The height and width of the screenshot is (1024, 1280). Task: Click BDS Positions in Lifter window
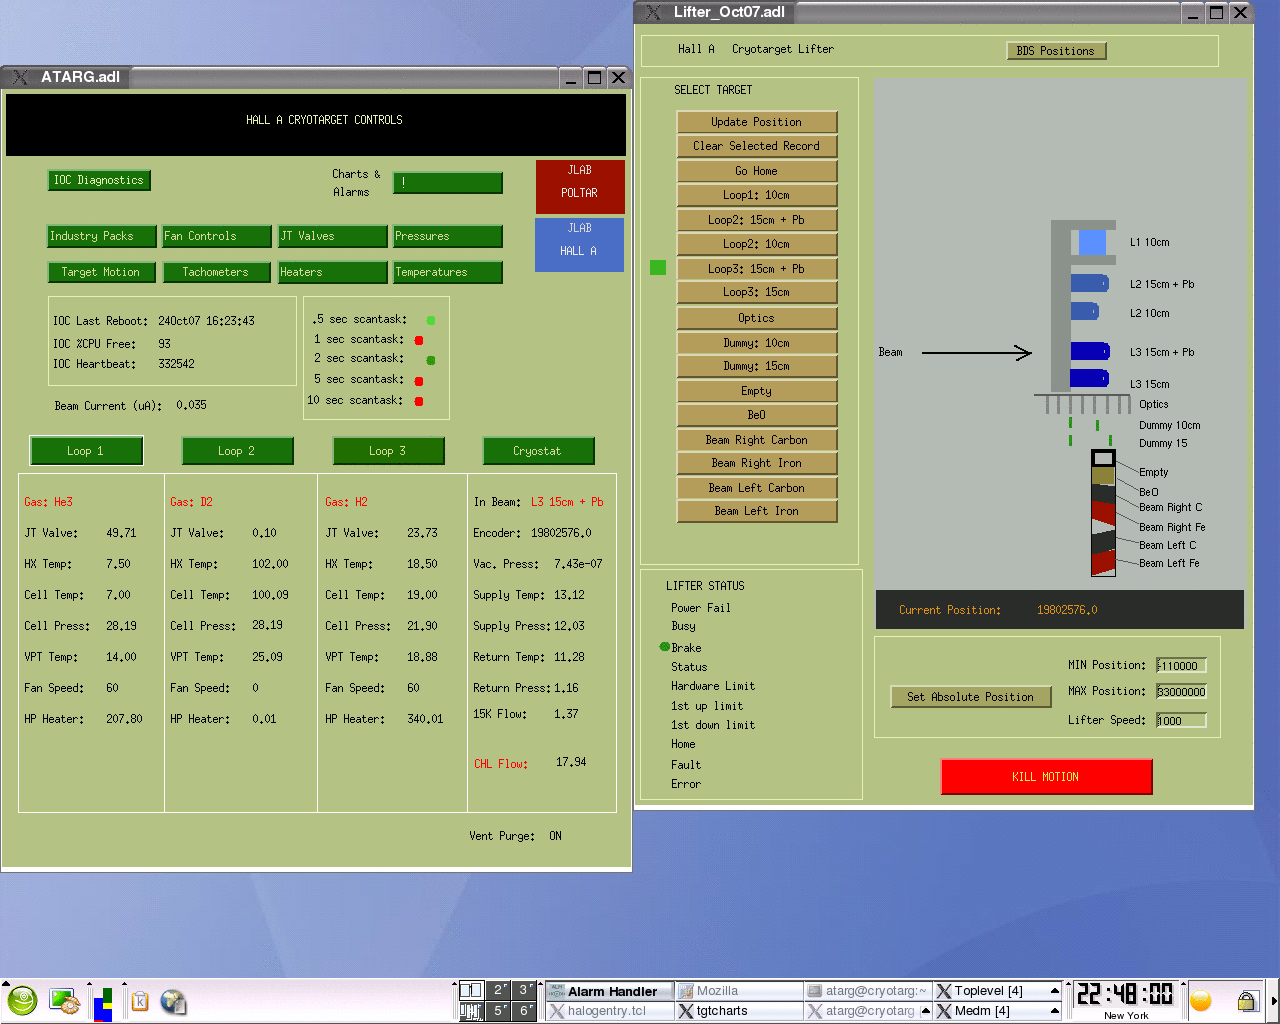click(x=1056, y=51)
